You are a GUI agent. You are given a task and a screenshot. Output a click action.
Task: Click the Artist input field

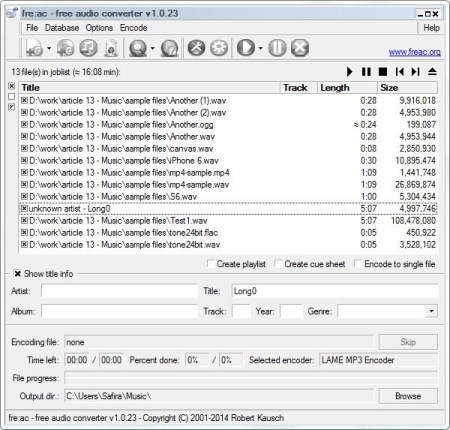click(119, 291)
